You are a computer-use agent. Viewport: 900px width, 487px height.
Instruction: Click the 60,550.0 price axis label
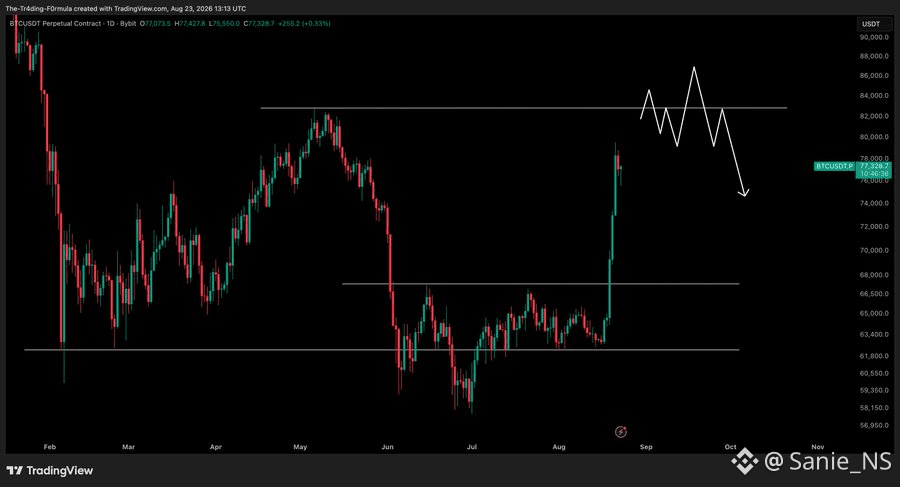874,373
